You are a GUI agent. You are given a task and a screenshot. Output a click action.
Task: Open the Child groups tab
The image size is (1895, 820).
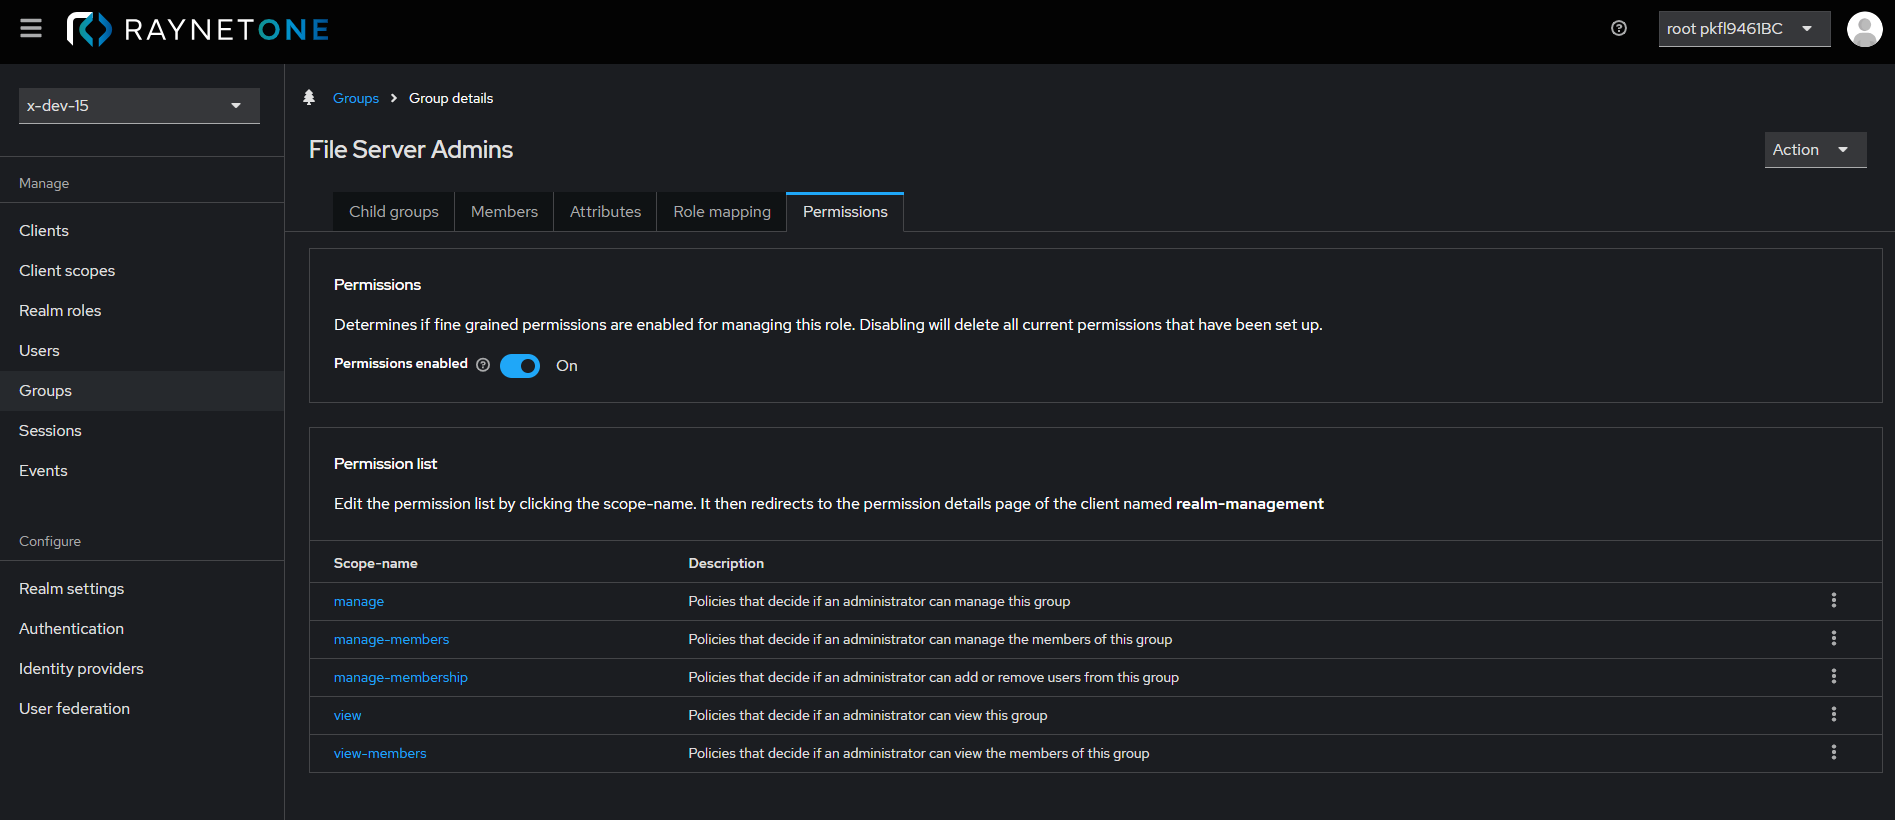click(x=393, y=212)
